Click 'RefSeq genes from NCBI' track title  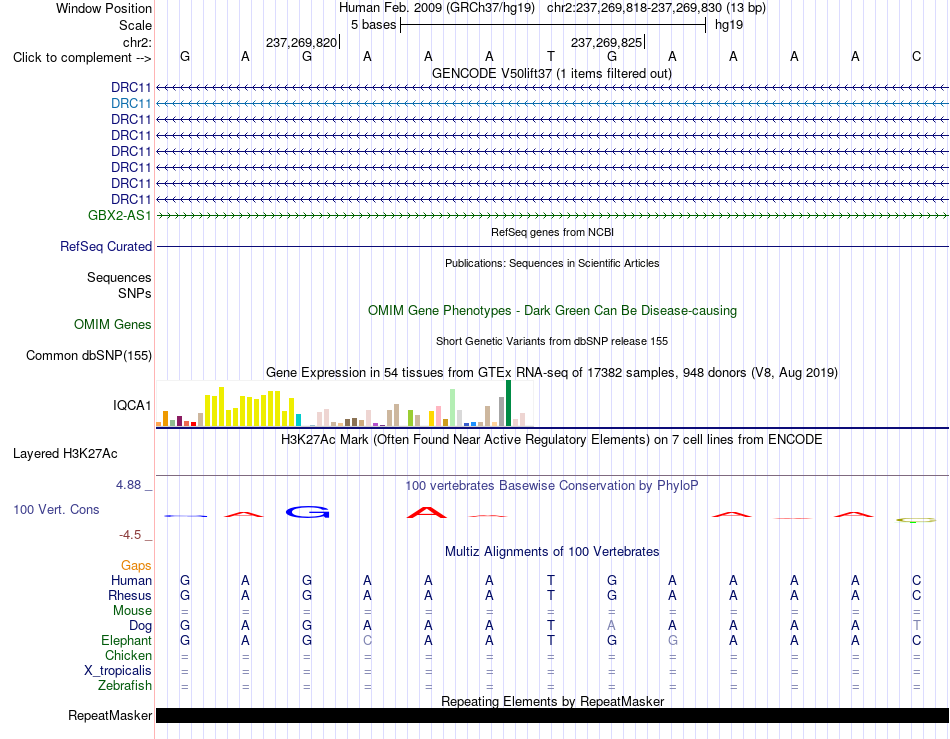tap(553, 232)
